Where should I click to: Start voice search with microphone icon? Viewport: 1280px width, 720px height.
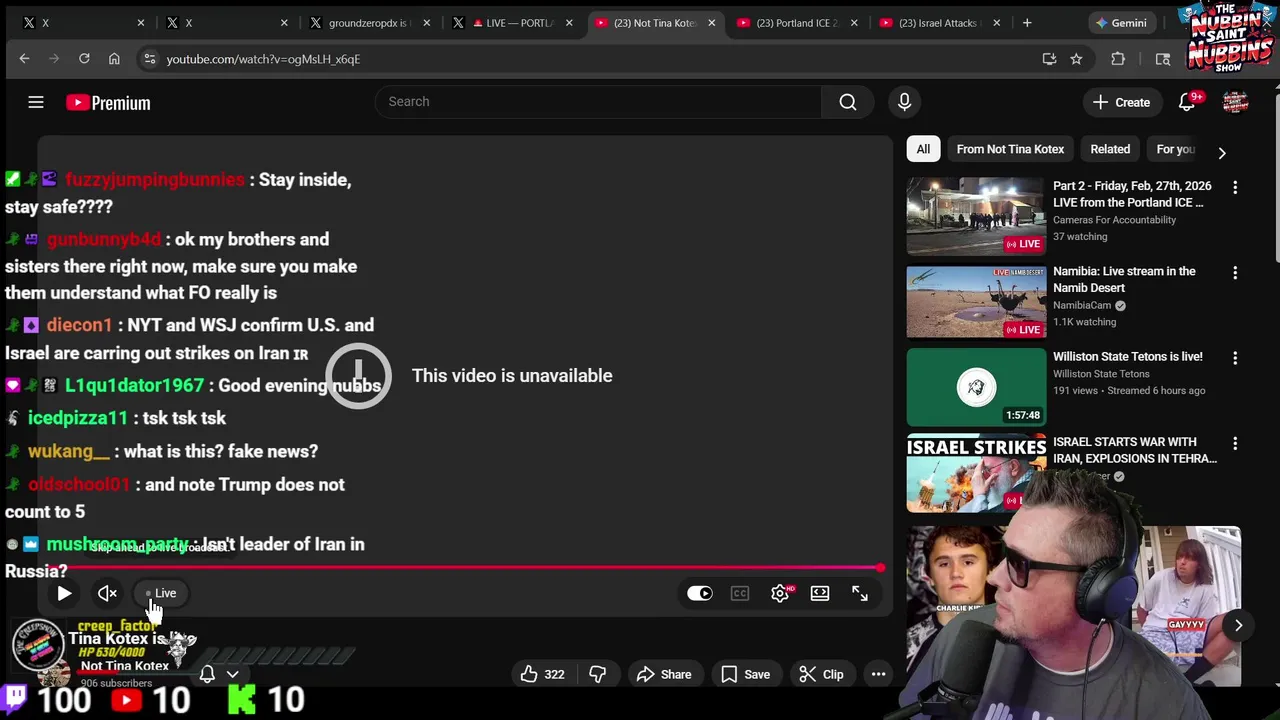click(x=904, y=102)
